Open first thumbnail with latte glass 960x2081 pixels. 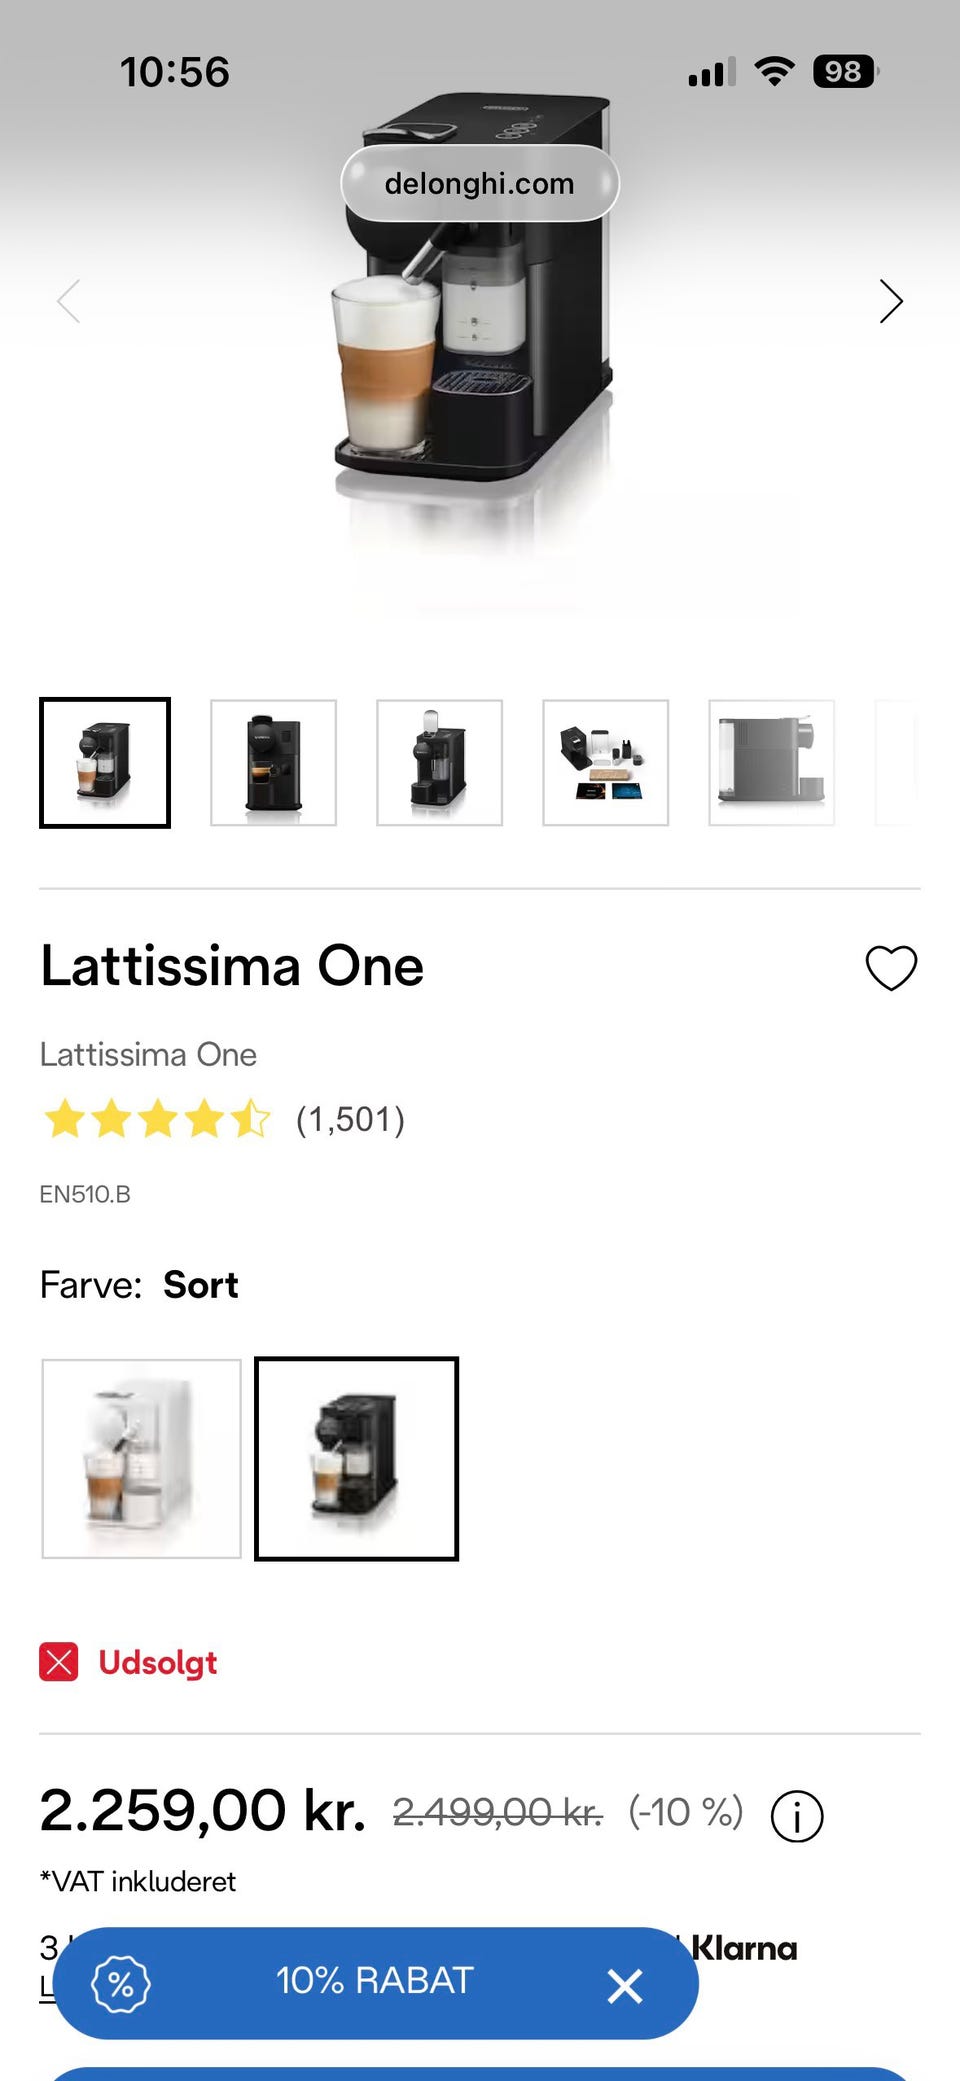(x=105, y=763)
